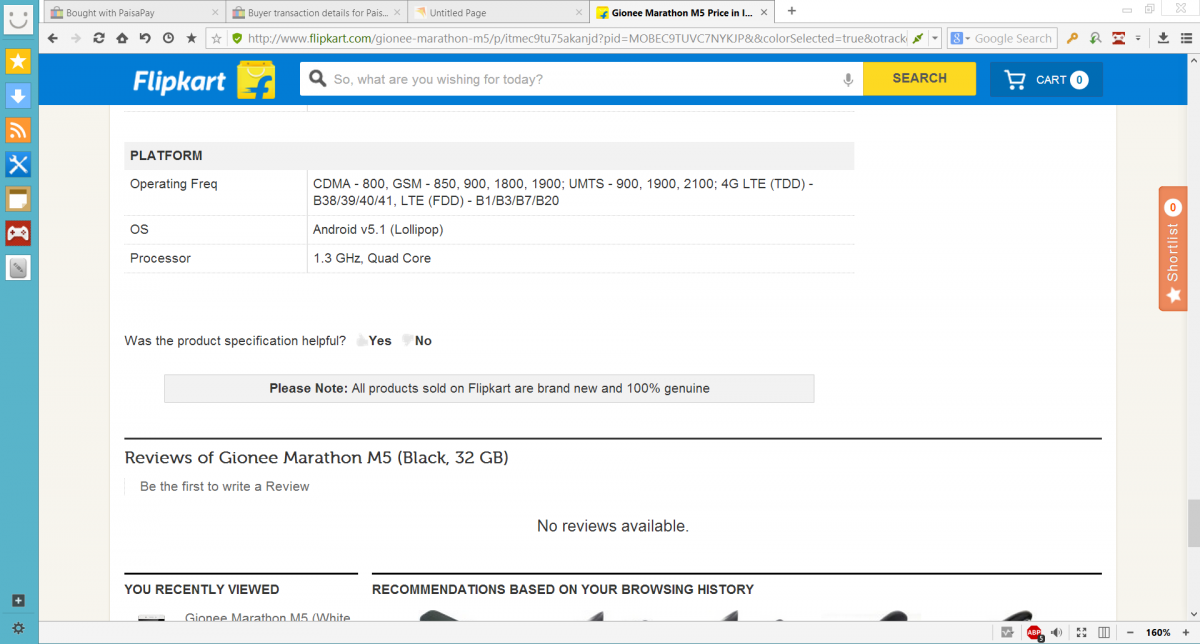Image resolution: width=1200 pixels, height=644 pixels.
Task: Click the 160% zoom level
Action: tap(1158, 632)
